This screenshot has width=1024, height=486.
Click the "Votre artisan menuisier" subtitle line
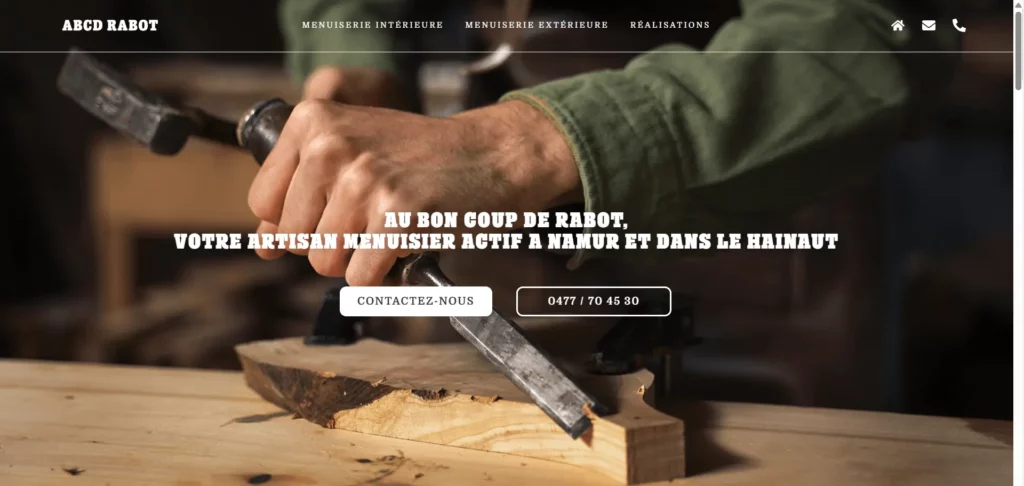pos(505,242)
